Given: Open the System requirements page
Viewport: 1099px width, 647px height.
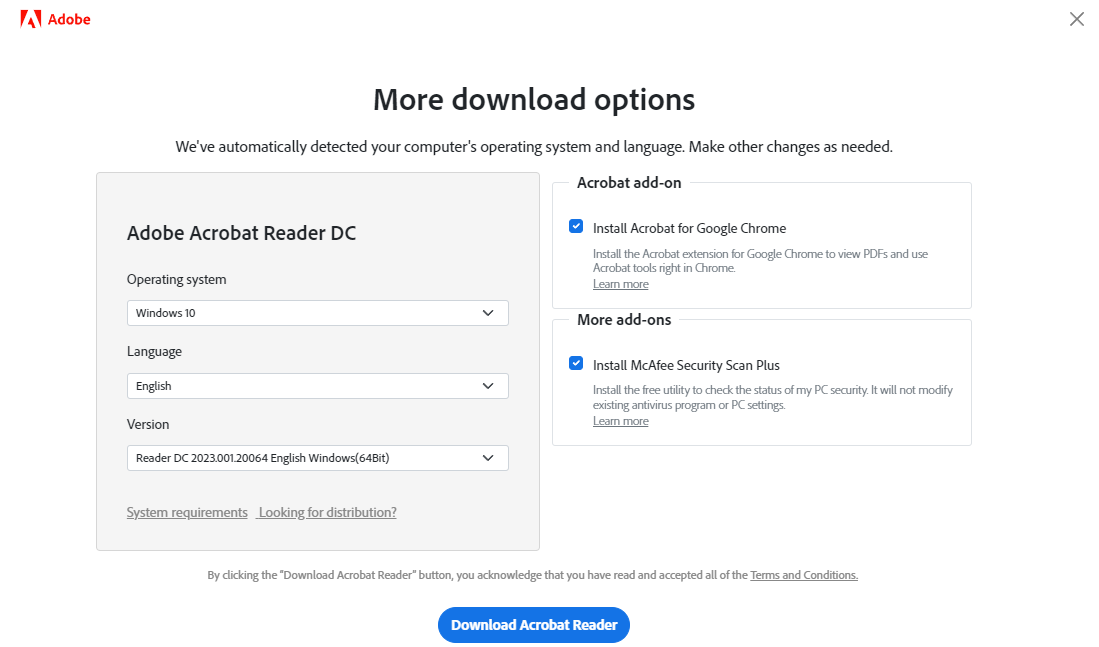Looking at the screenshot, I should pos(186,511).
